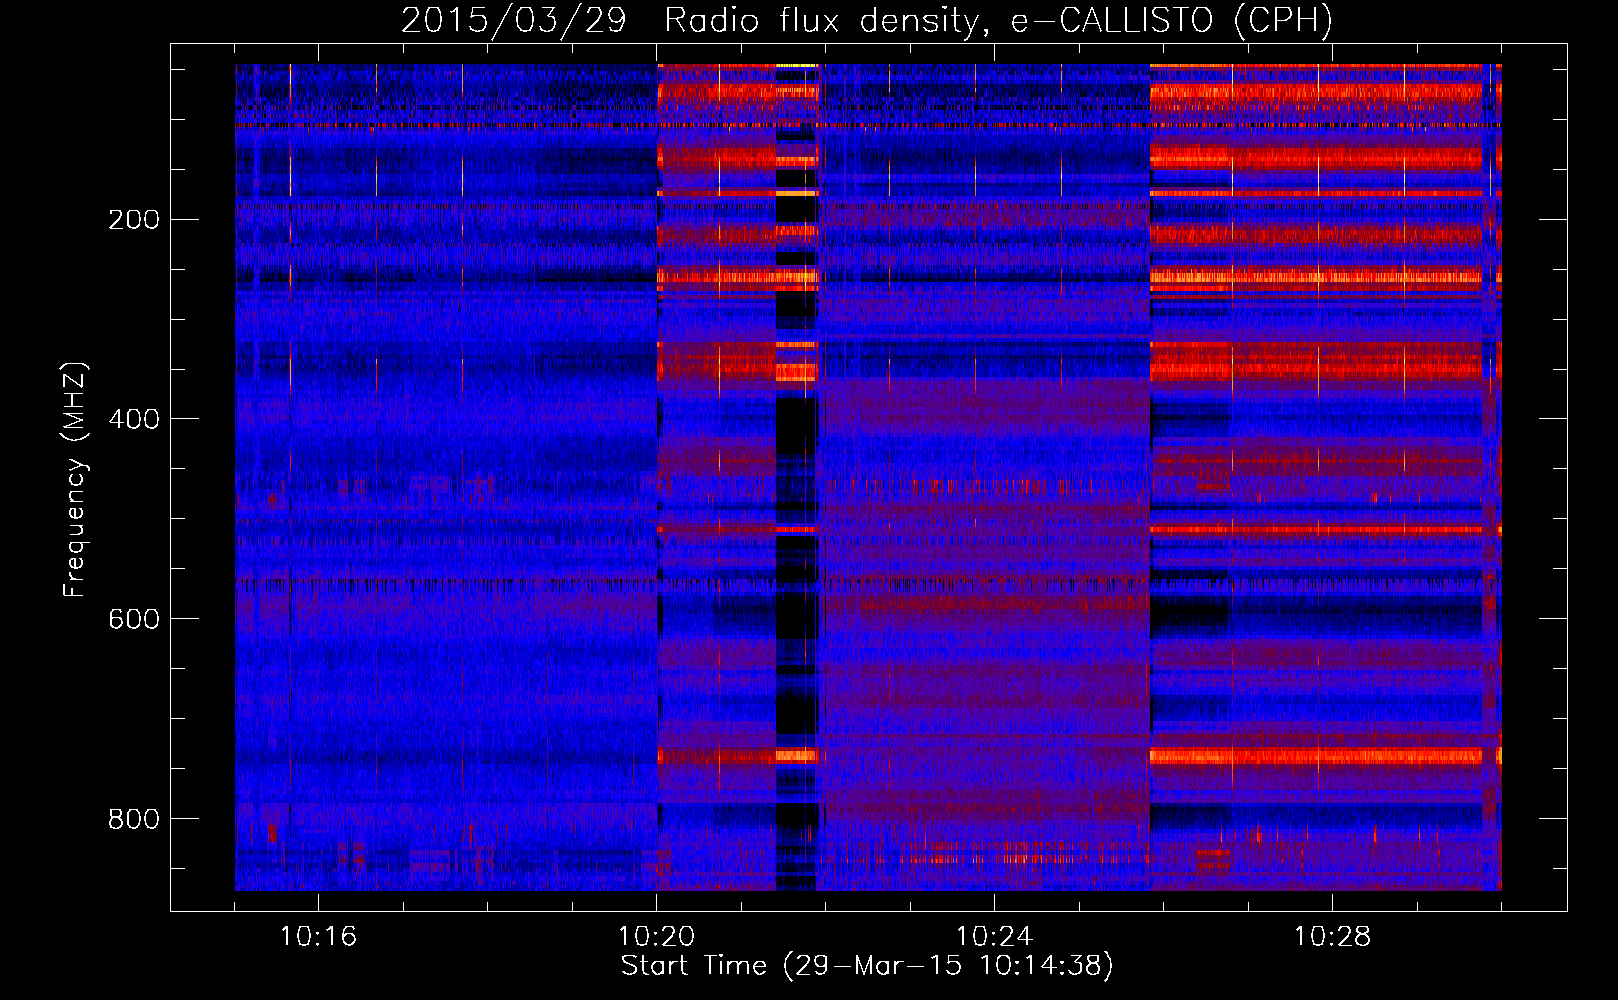Click the 10:24 time tick label

click(x=994, y=937)
